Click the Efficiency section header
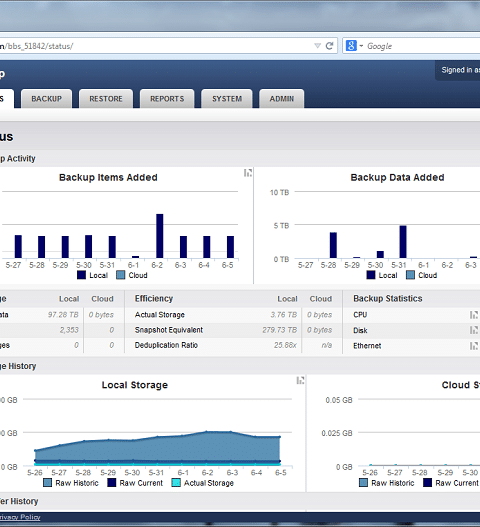The image size is (480, 527). [154, 298]
